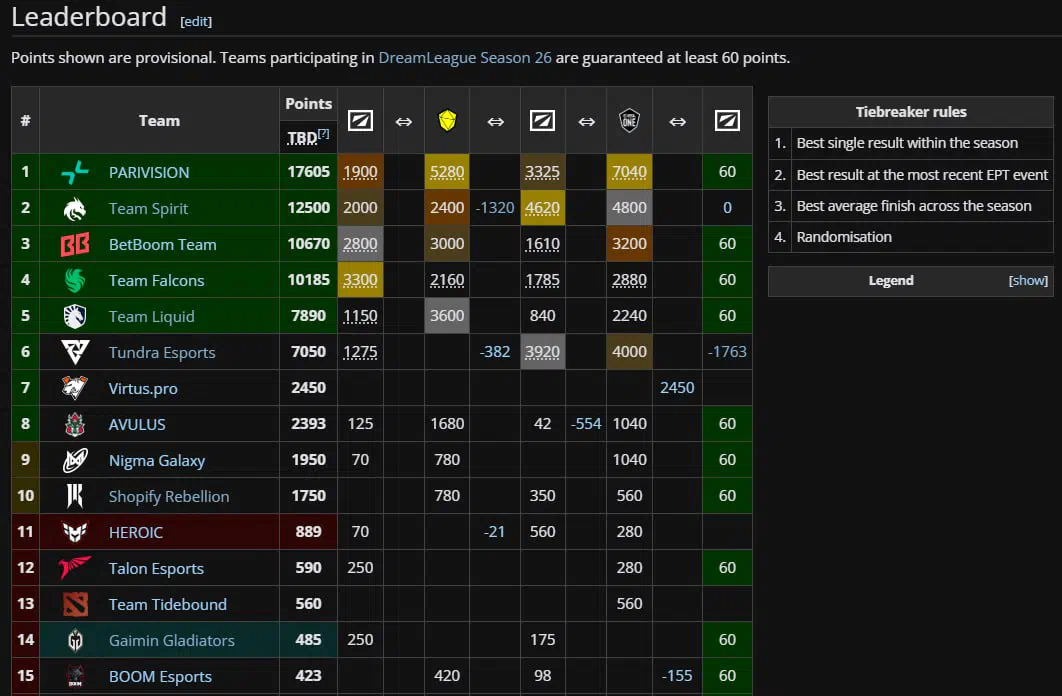The height and width of the screenshot is (696, 1062).
Task: Click the Nigma Galaxy logo
Action: tap(75, 460)
